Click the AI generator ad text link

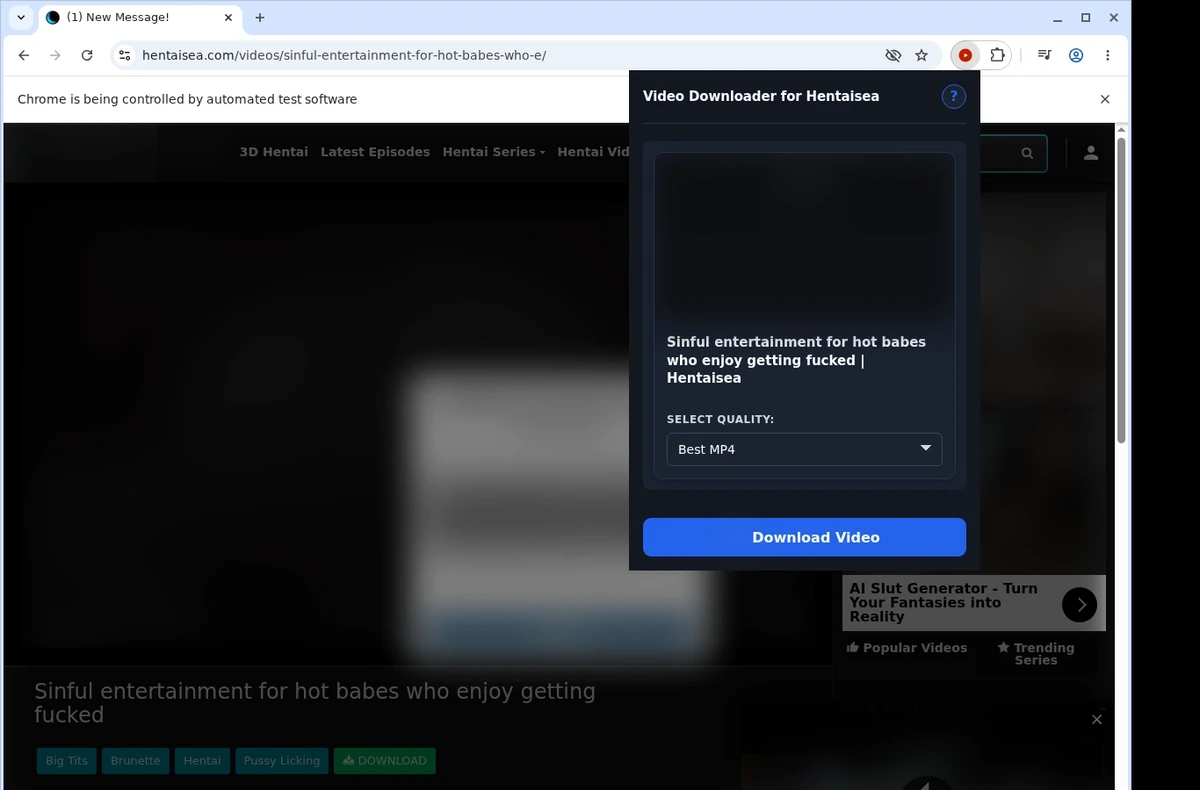pos(944,603)
